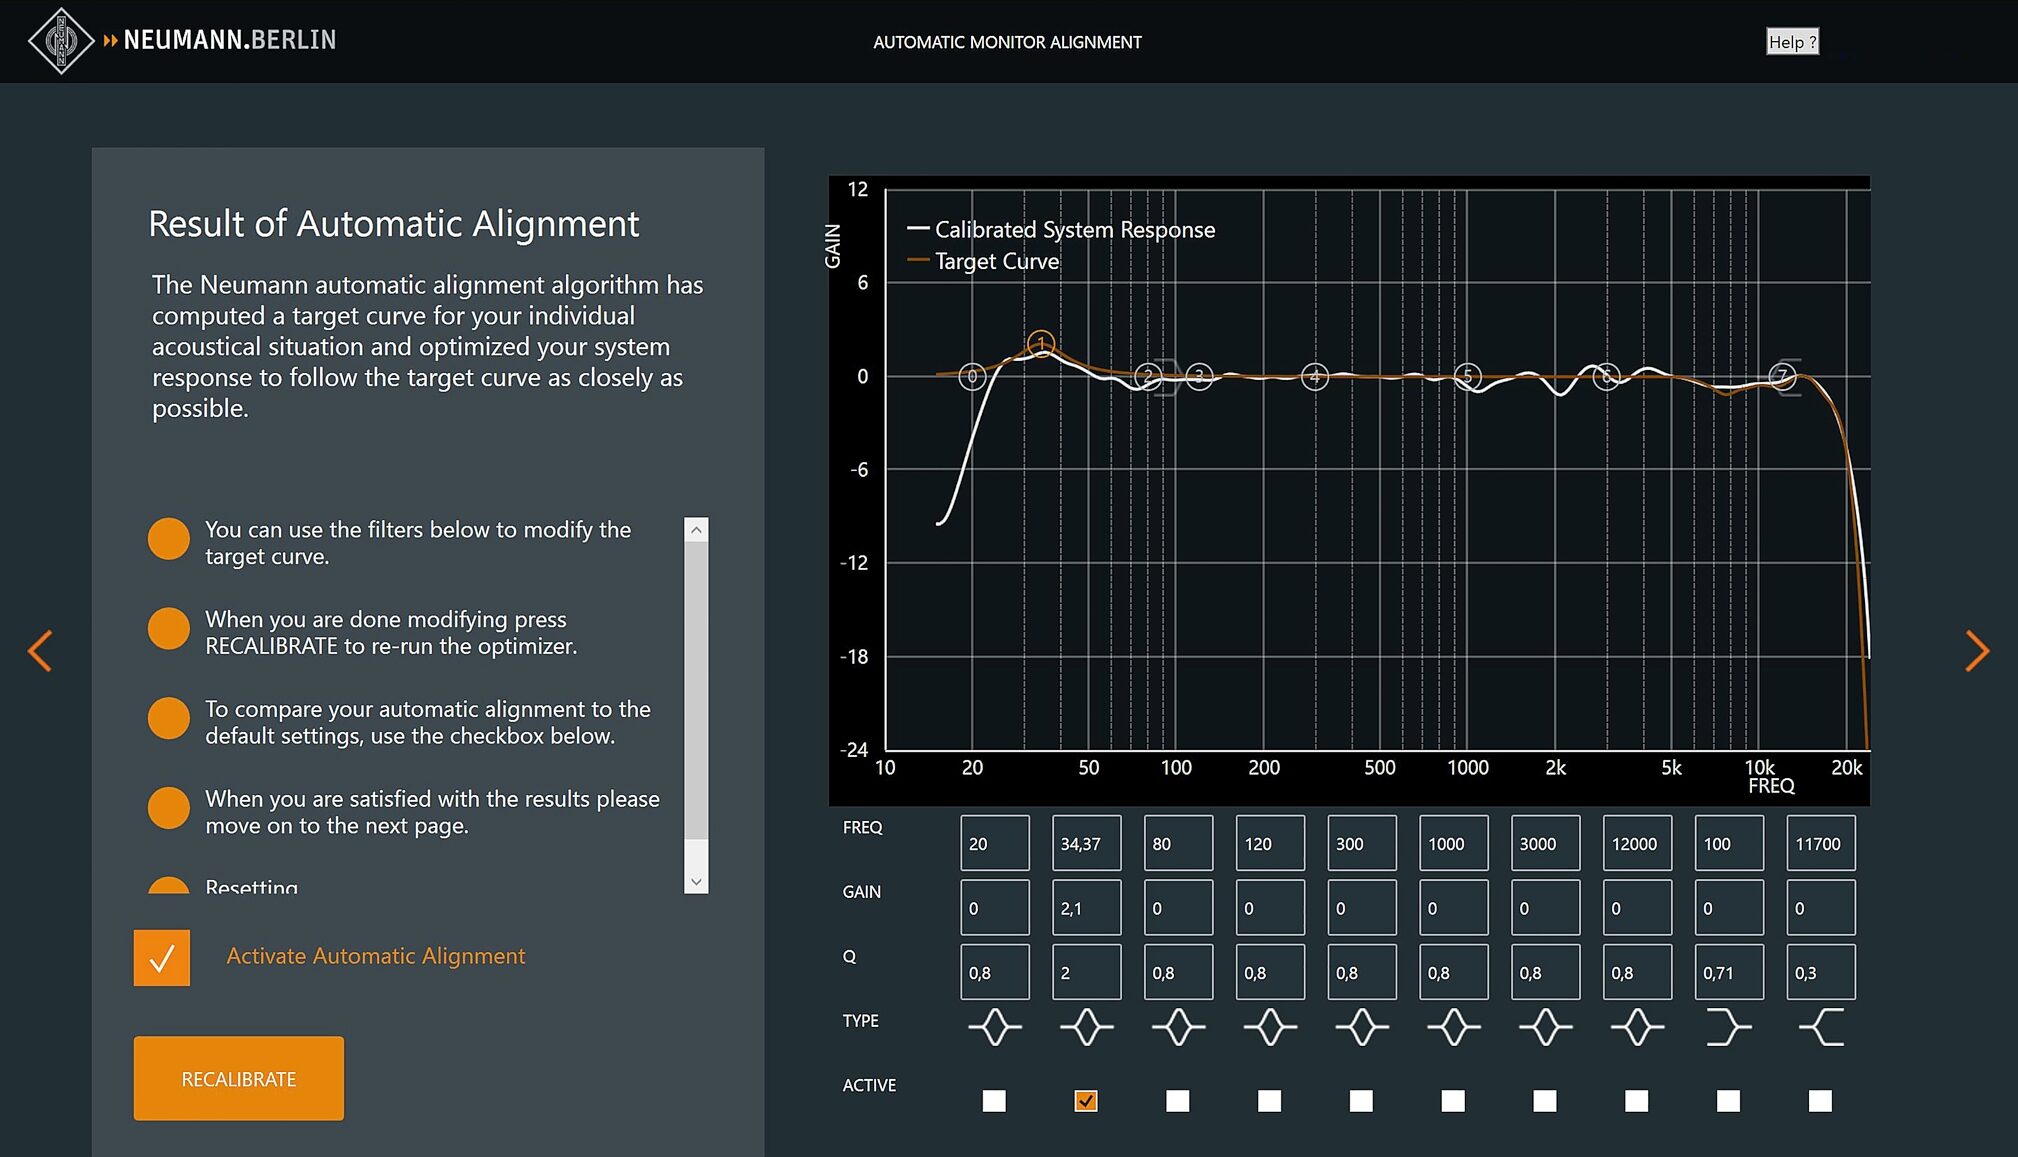The height and width of the screenshot is (1157, 2018).
Task: Change filter type icon for 1000 Hz filter
Action: pos(1454,1027)
